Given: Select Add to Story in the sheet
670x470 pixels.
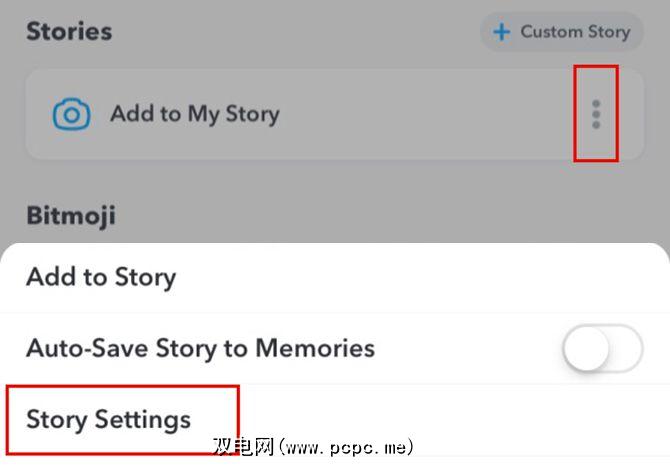Looking at the screenshot, I should 101,277.
